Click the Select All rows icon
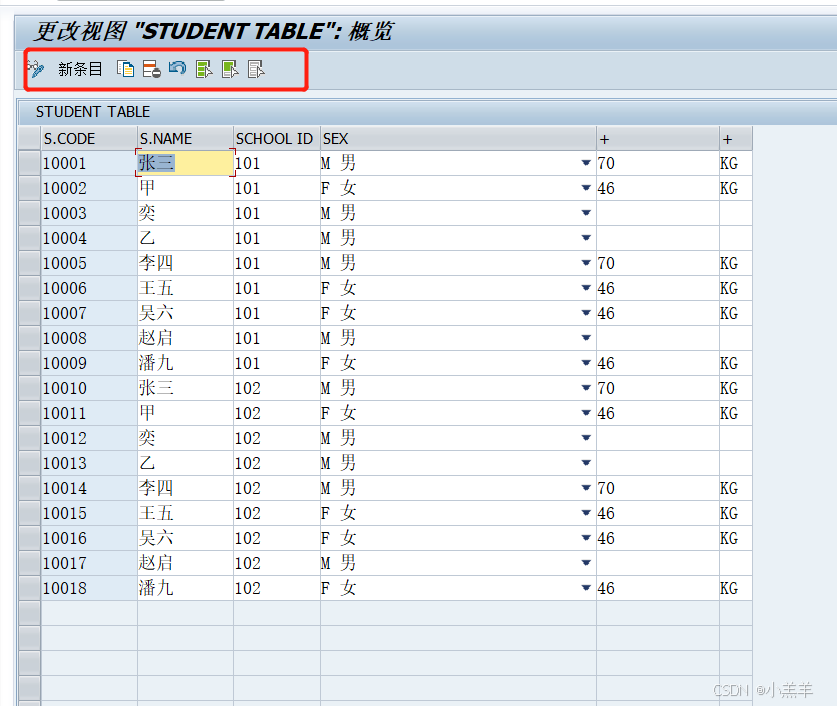Viewport: 837px width, 706px height. 204,69
